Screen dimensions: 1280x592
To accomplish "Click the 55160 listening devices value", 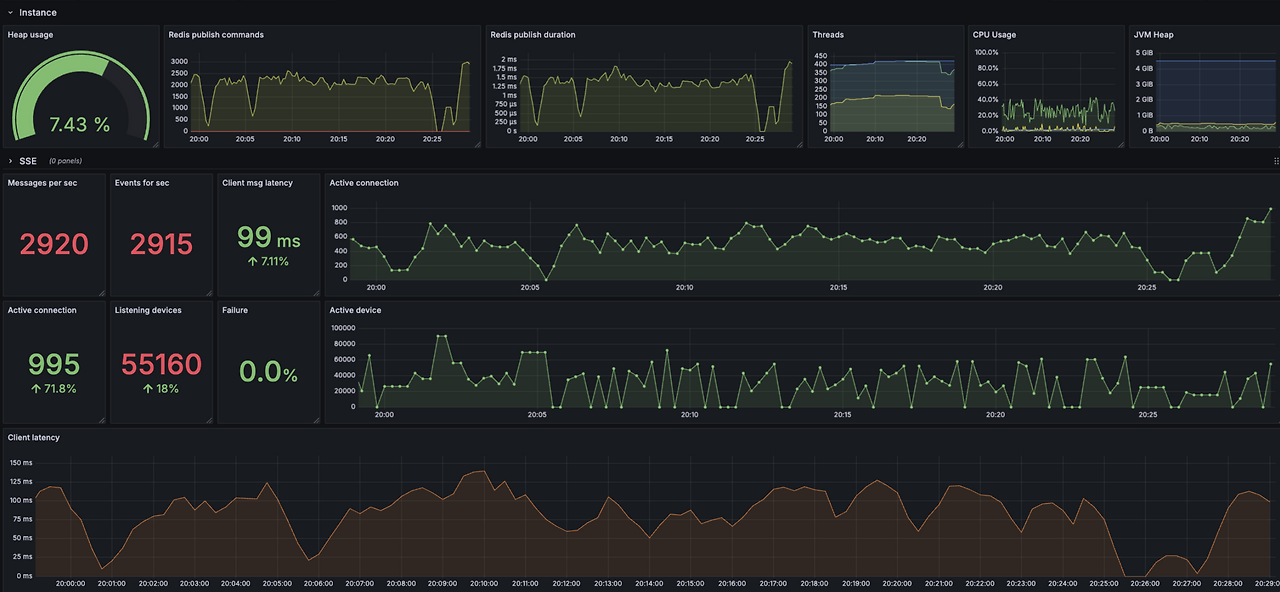I will tap(161, 364).
